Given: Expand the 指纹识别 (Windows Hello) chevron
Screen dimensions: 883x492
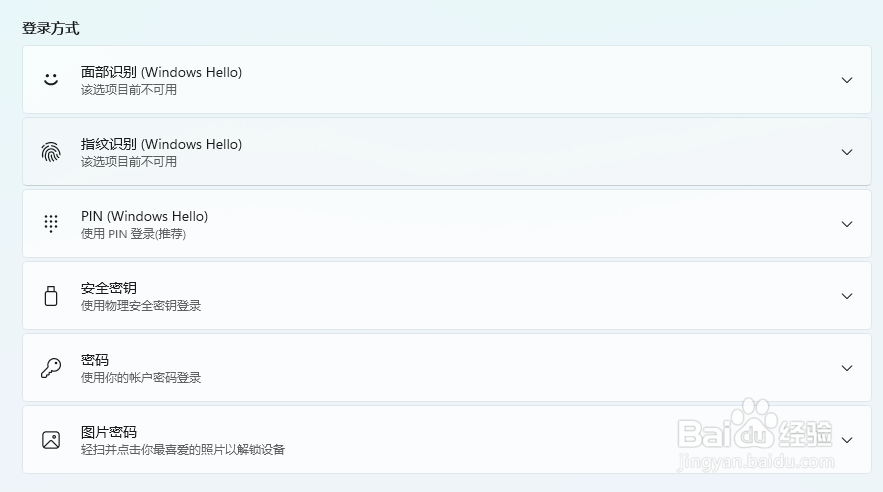Looking at the screenshot, I should pyautogui.click(x=846, y=152).
